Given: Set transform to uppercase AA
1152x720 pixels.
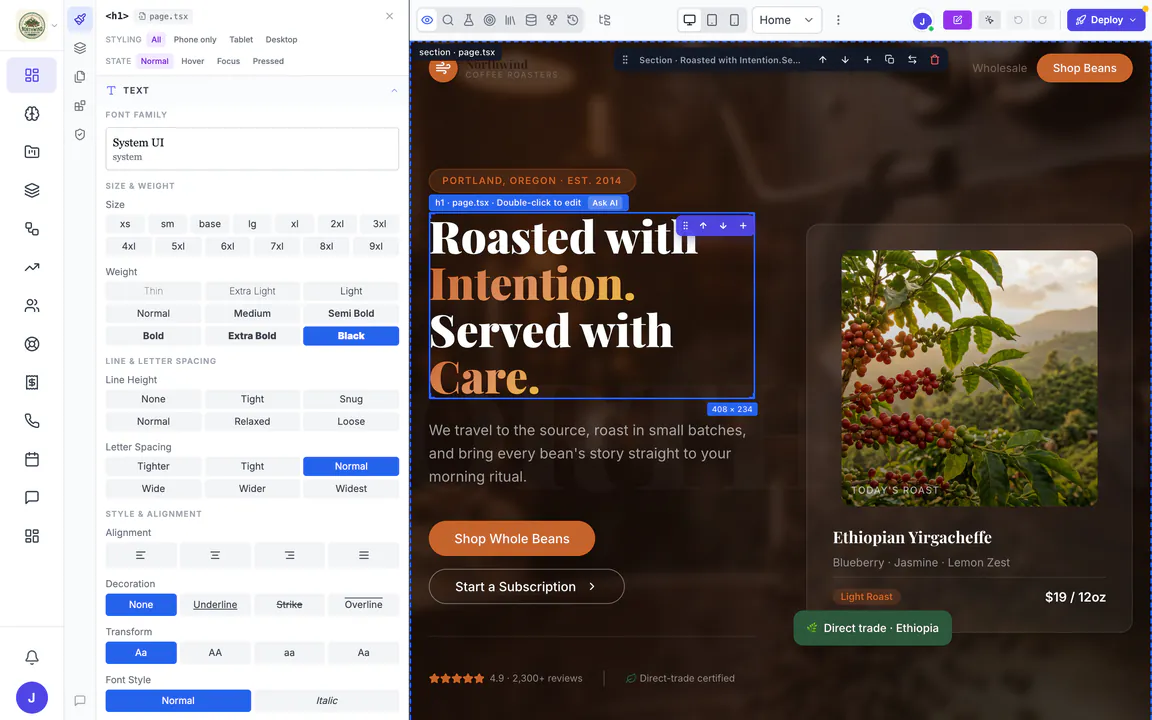Looking at the screenshot, I should point(215,652).
